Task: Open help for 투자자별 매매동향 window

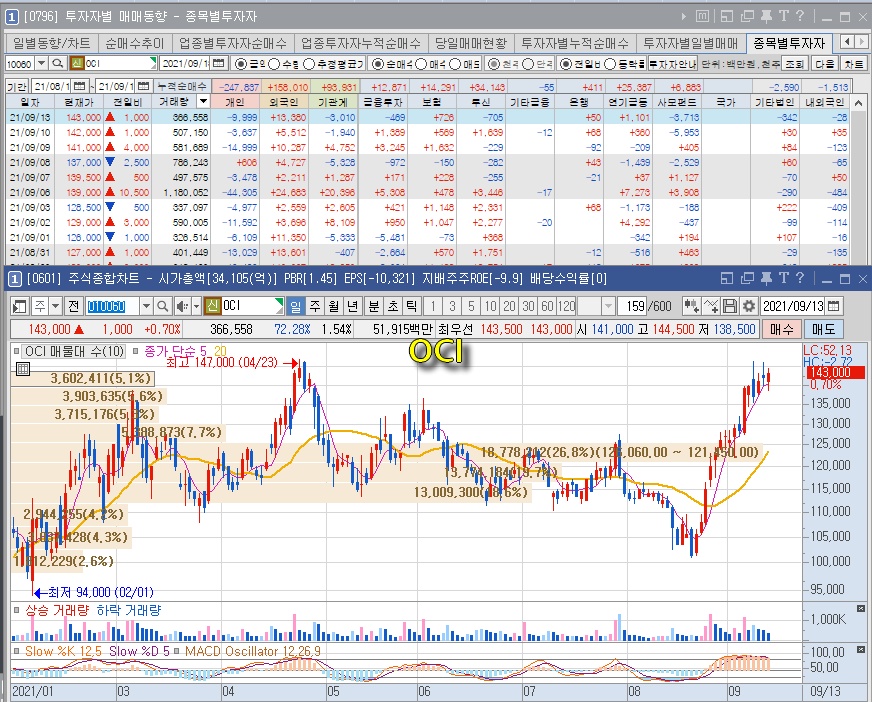Action: pyautogui.click(x=799, y=16)
